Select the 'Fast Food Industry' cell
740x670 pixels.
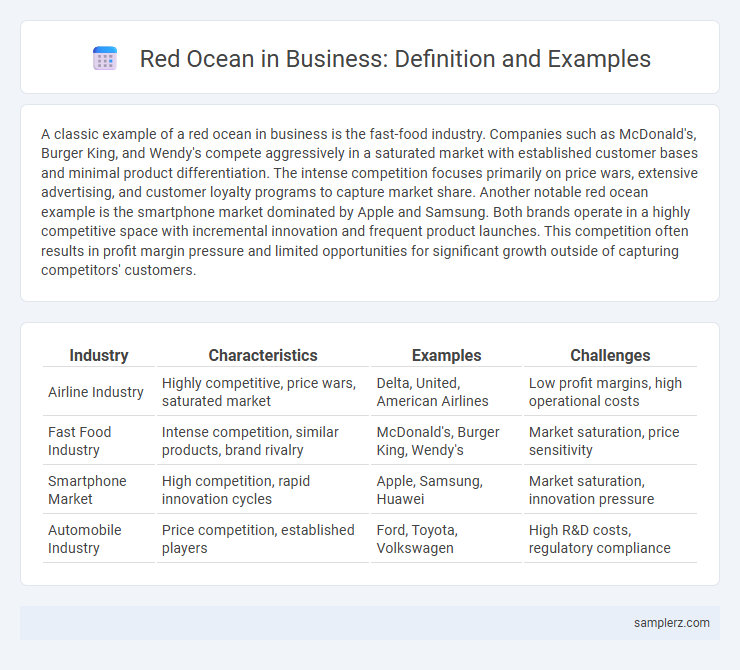[x=99, y=441]
